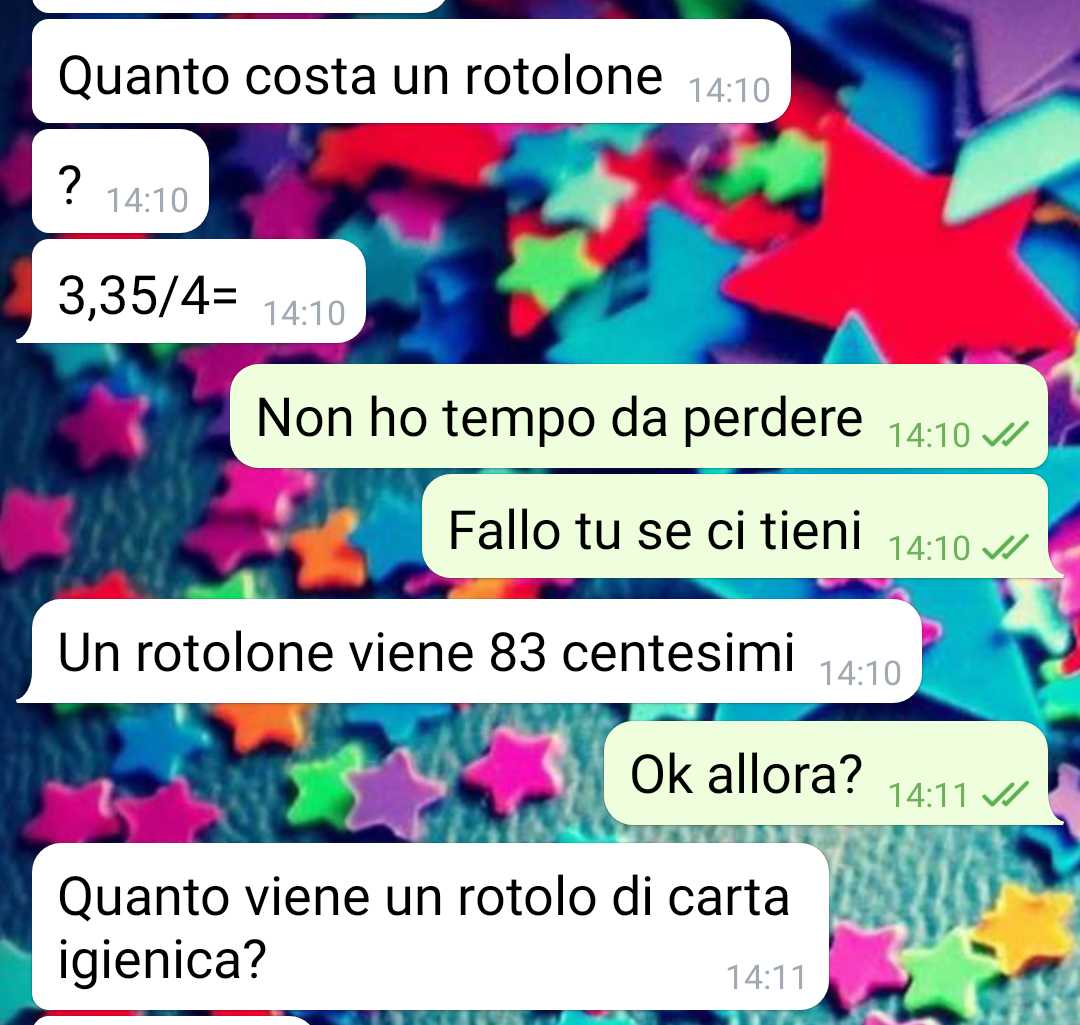Tap the partially visible bubble at the bottom edge

172,1019
